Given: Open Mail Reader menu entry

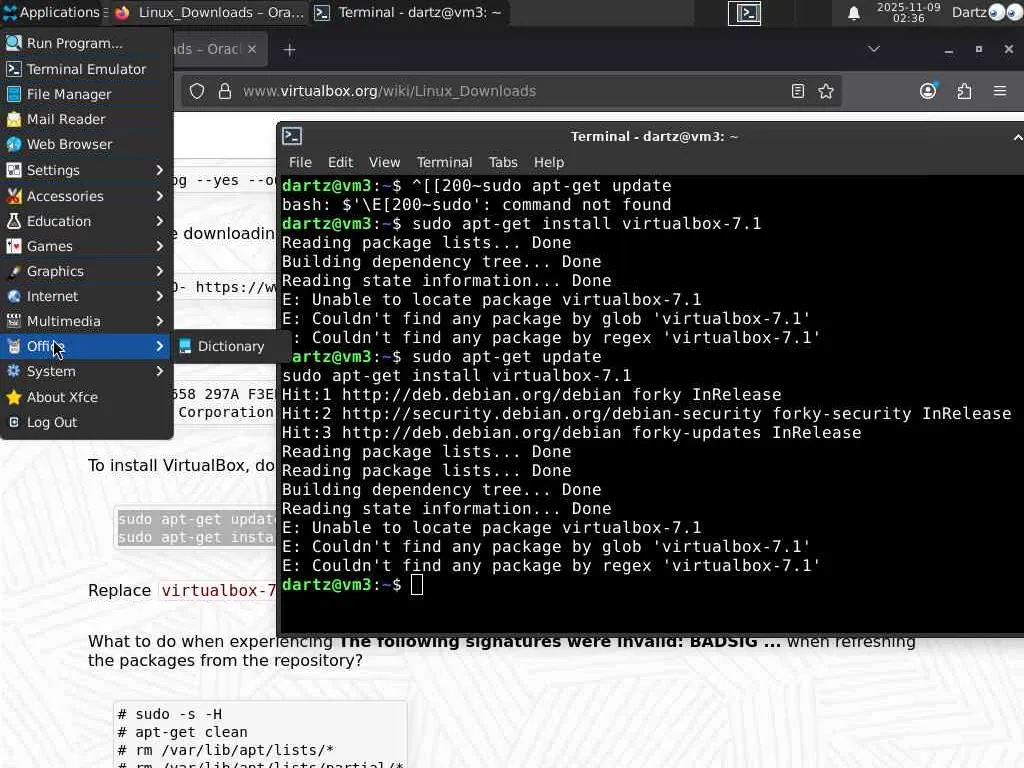Looking at the screenshot, I should point(86,119).
